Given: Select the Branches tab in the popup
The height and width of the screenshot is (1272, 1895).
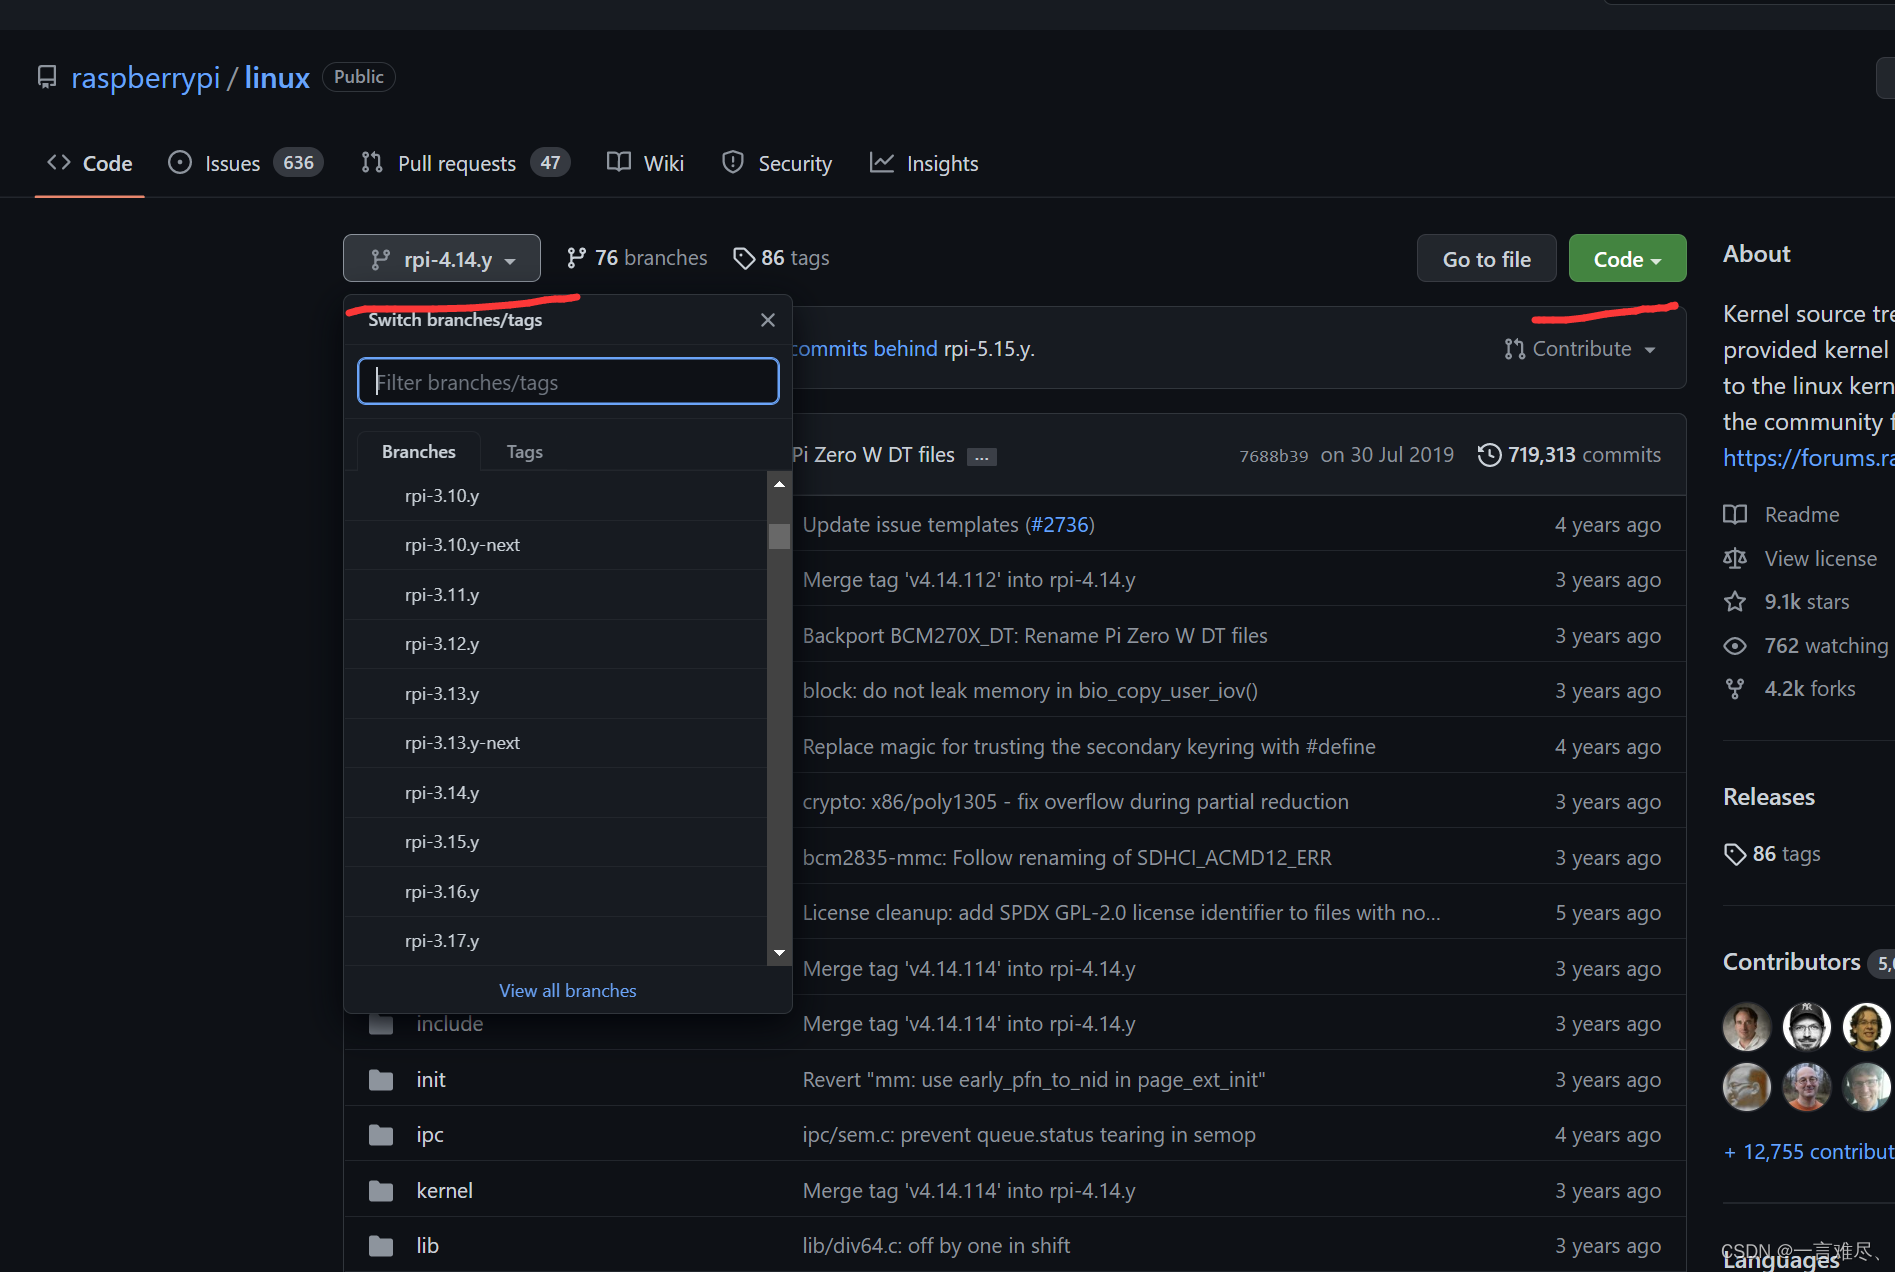Looking at the screenshot, I should pos(419,451).
